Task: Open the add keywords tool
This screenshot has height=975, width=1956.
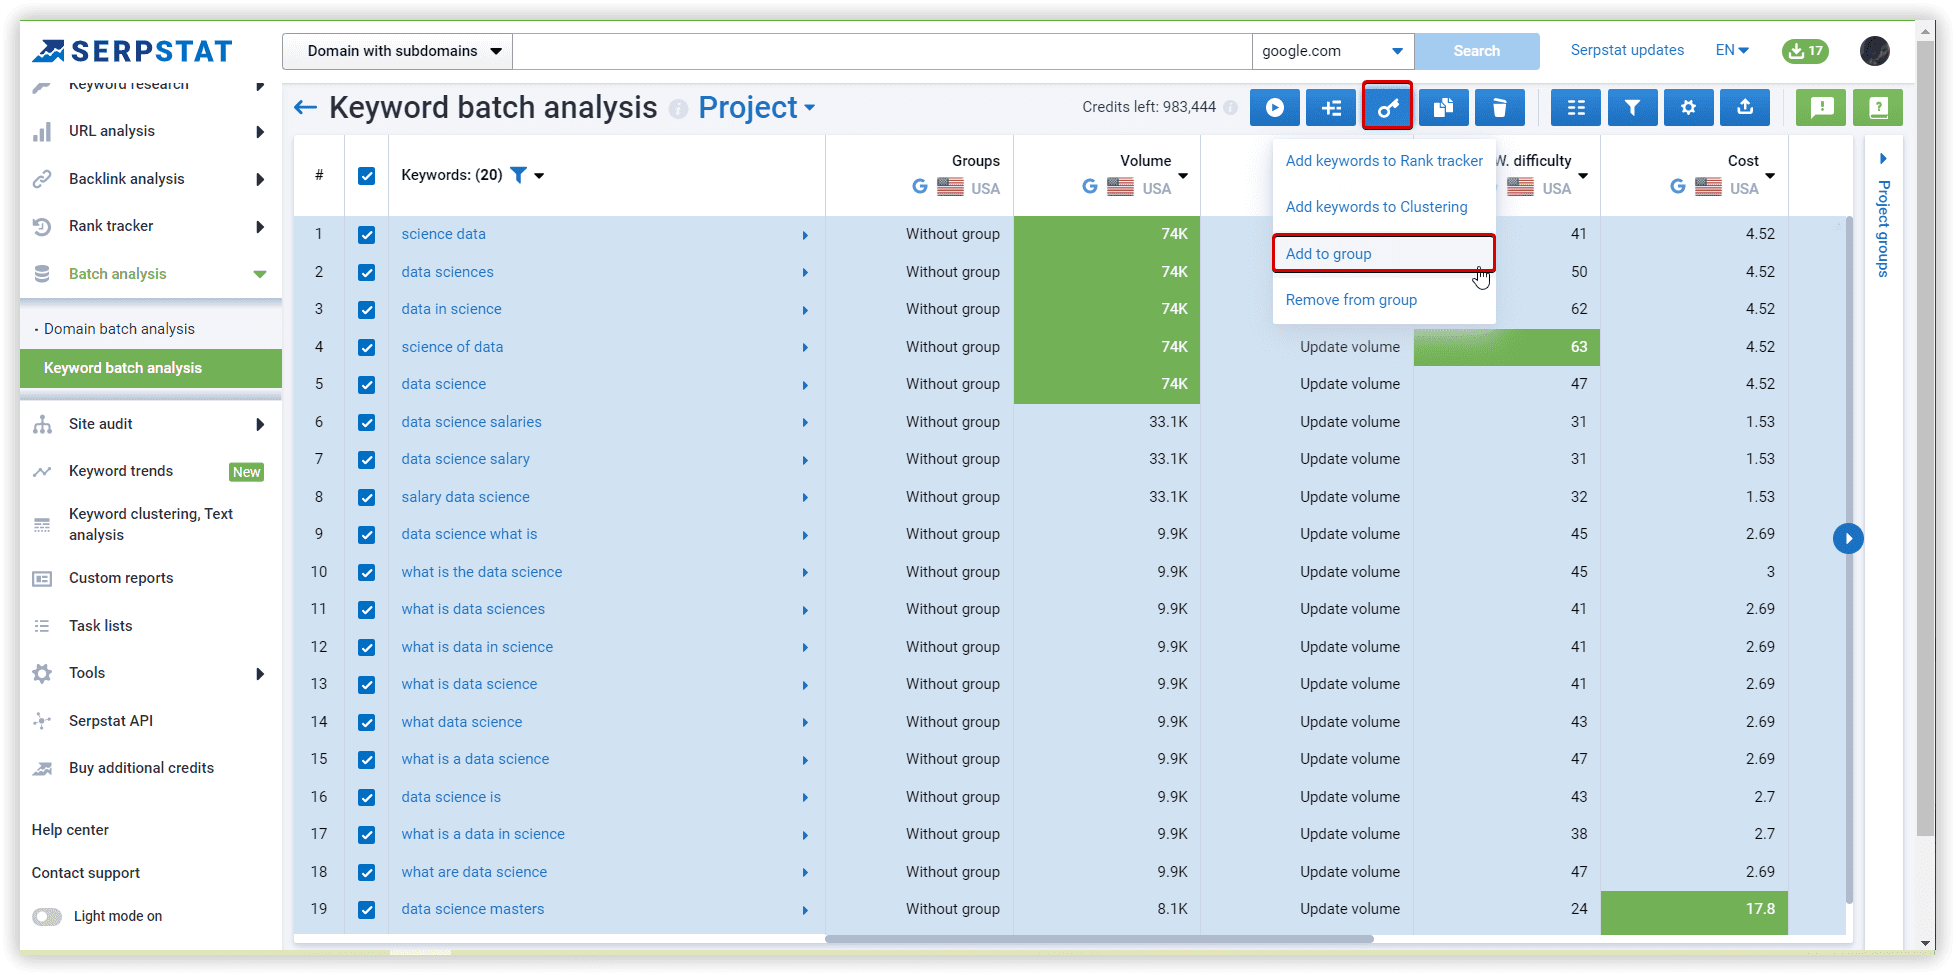Action: pos(1330,107)
